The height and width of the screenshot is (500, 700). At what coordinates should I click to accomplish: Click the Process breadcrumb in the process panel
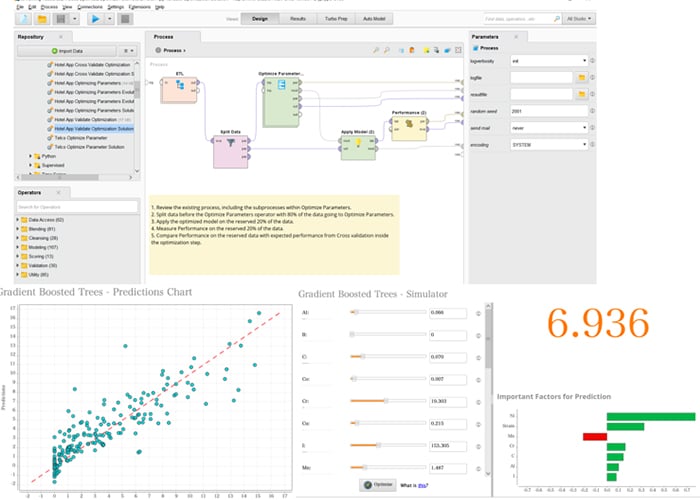pyautogui.click(x=174, y=50)
